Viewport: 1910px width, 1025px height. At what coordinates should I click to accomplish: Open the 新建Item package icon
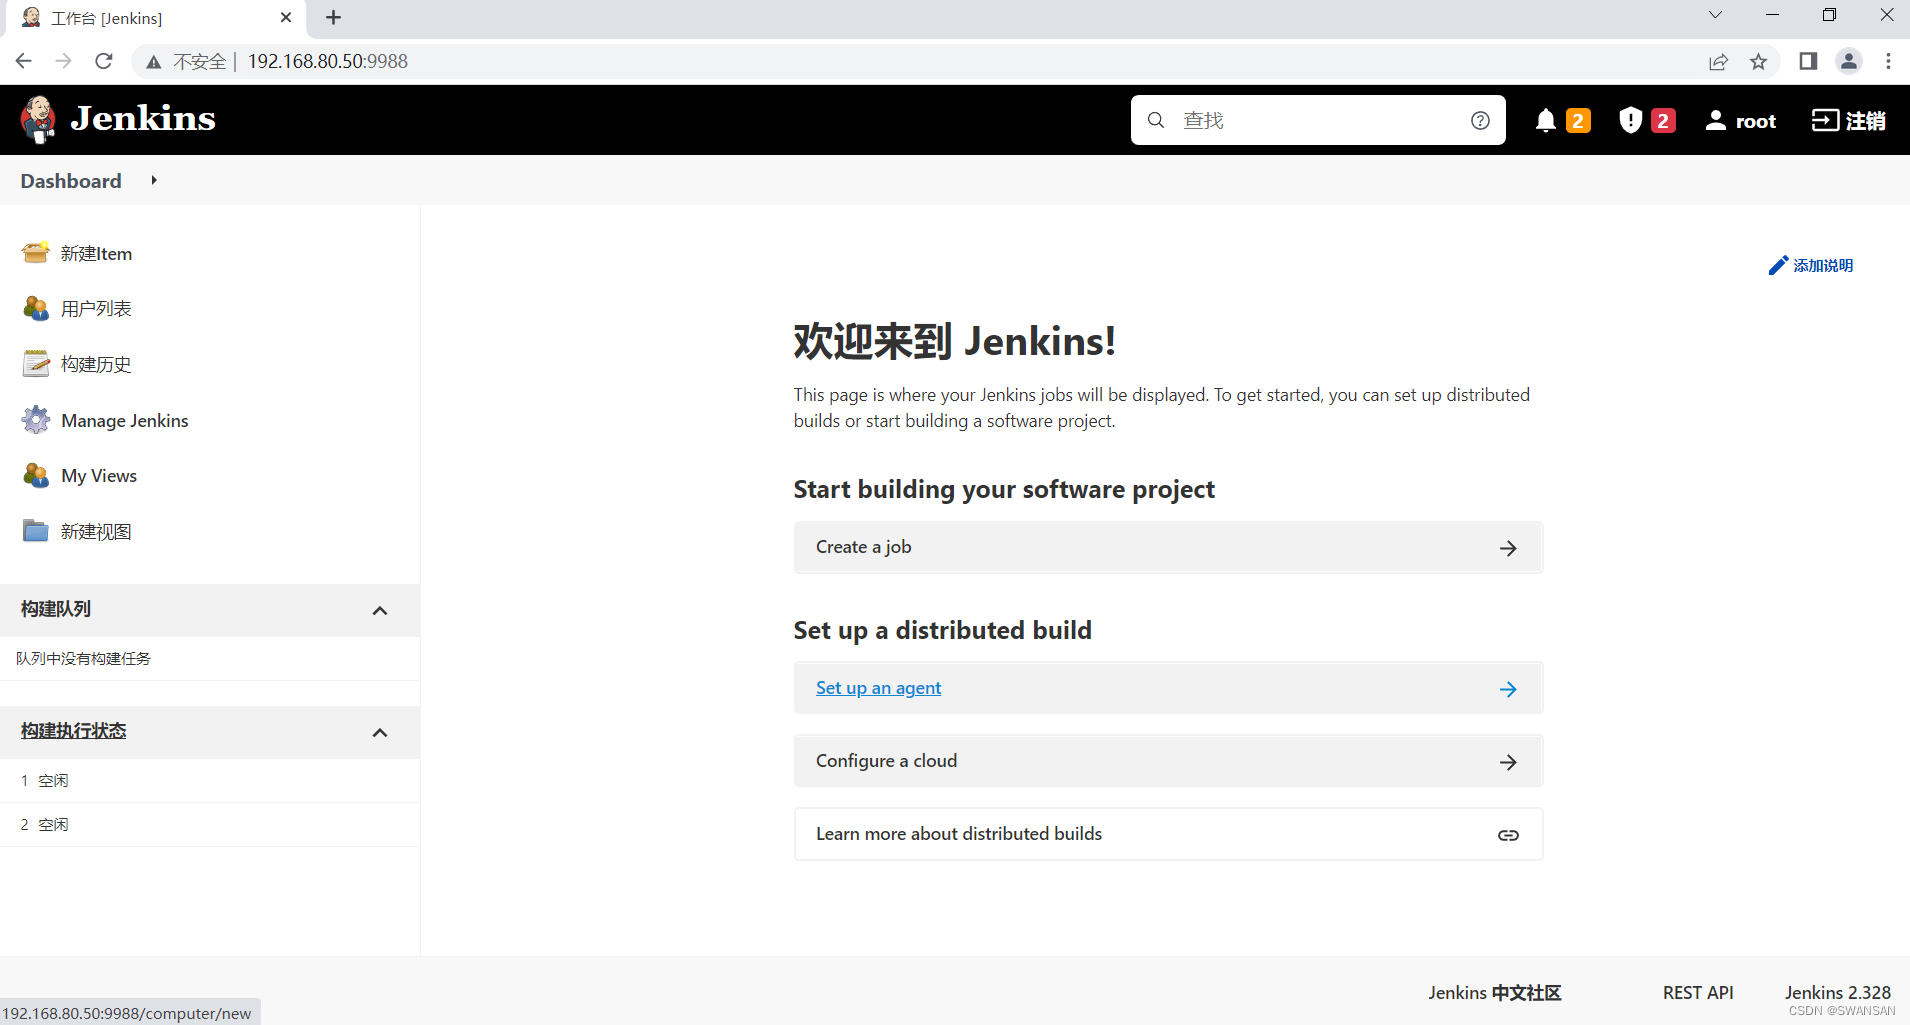(x=36, y=253)
